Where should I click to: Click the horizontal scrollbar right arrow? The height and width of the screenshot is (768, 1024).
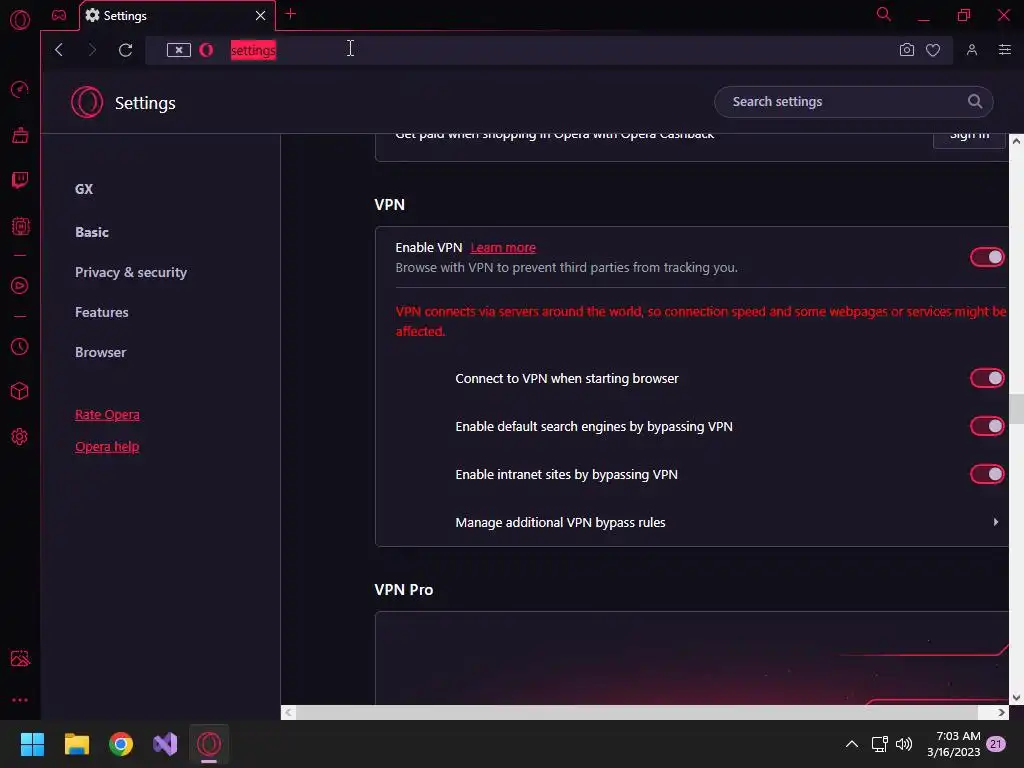[1001, 712]
